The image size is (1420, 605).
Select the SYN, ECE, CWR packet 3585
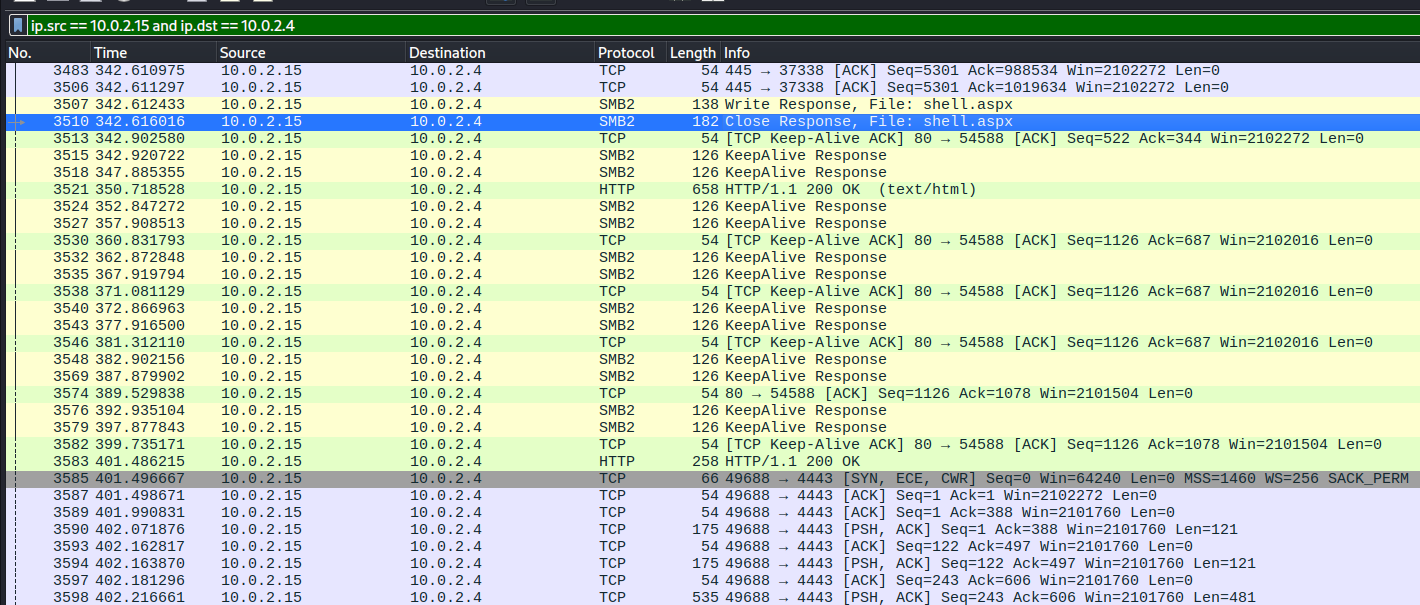(712, 479)
